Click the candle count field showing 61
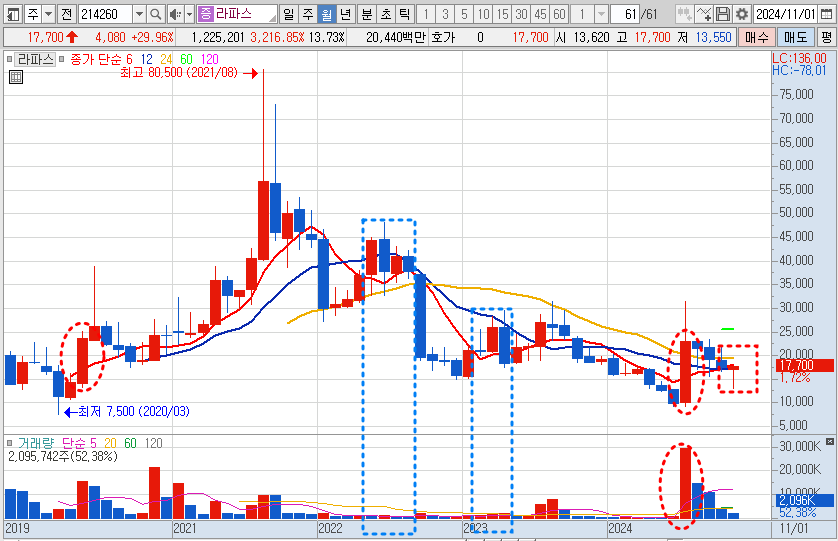Image resolution: width=838 pixels, height=541 pixels. pyautogui.click(x=625, y=14)
